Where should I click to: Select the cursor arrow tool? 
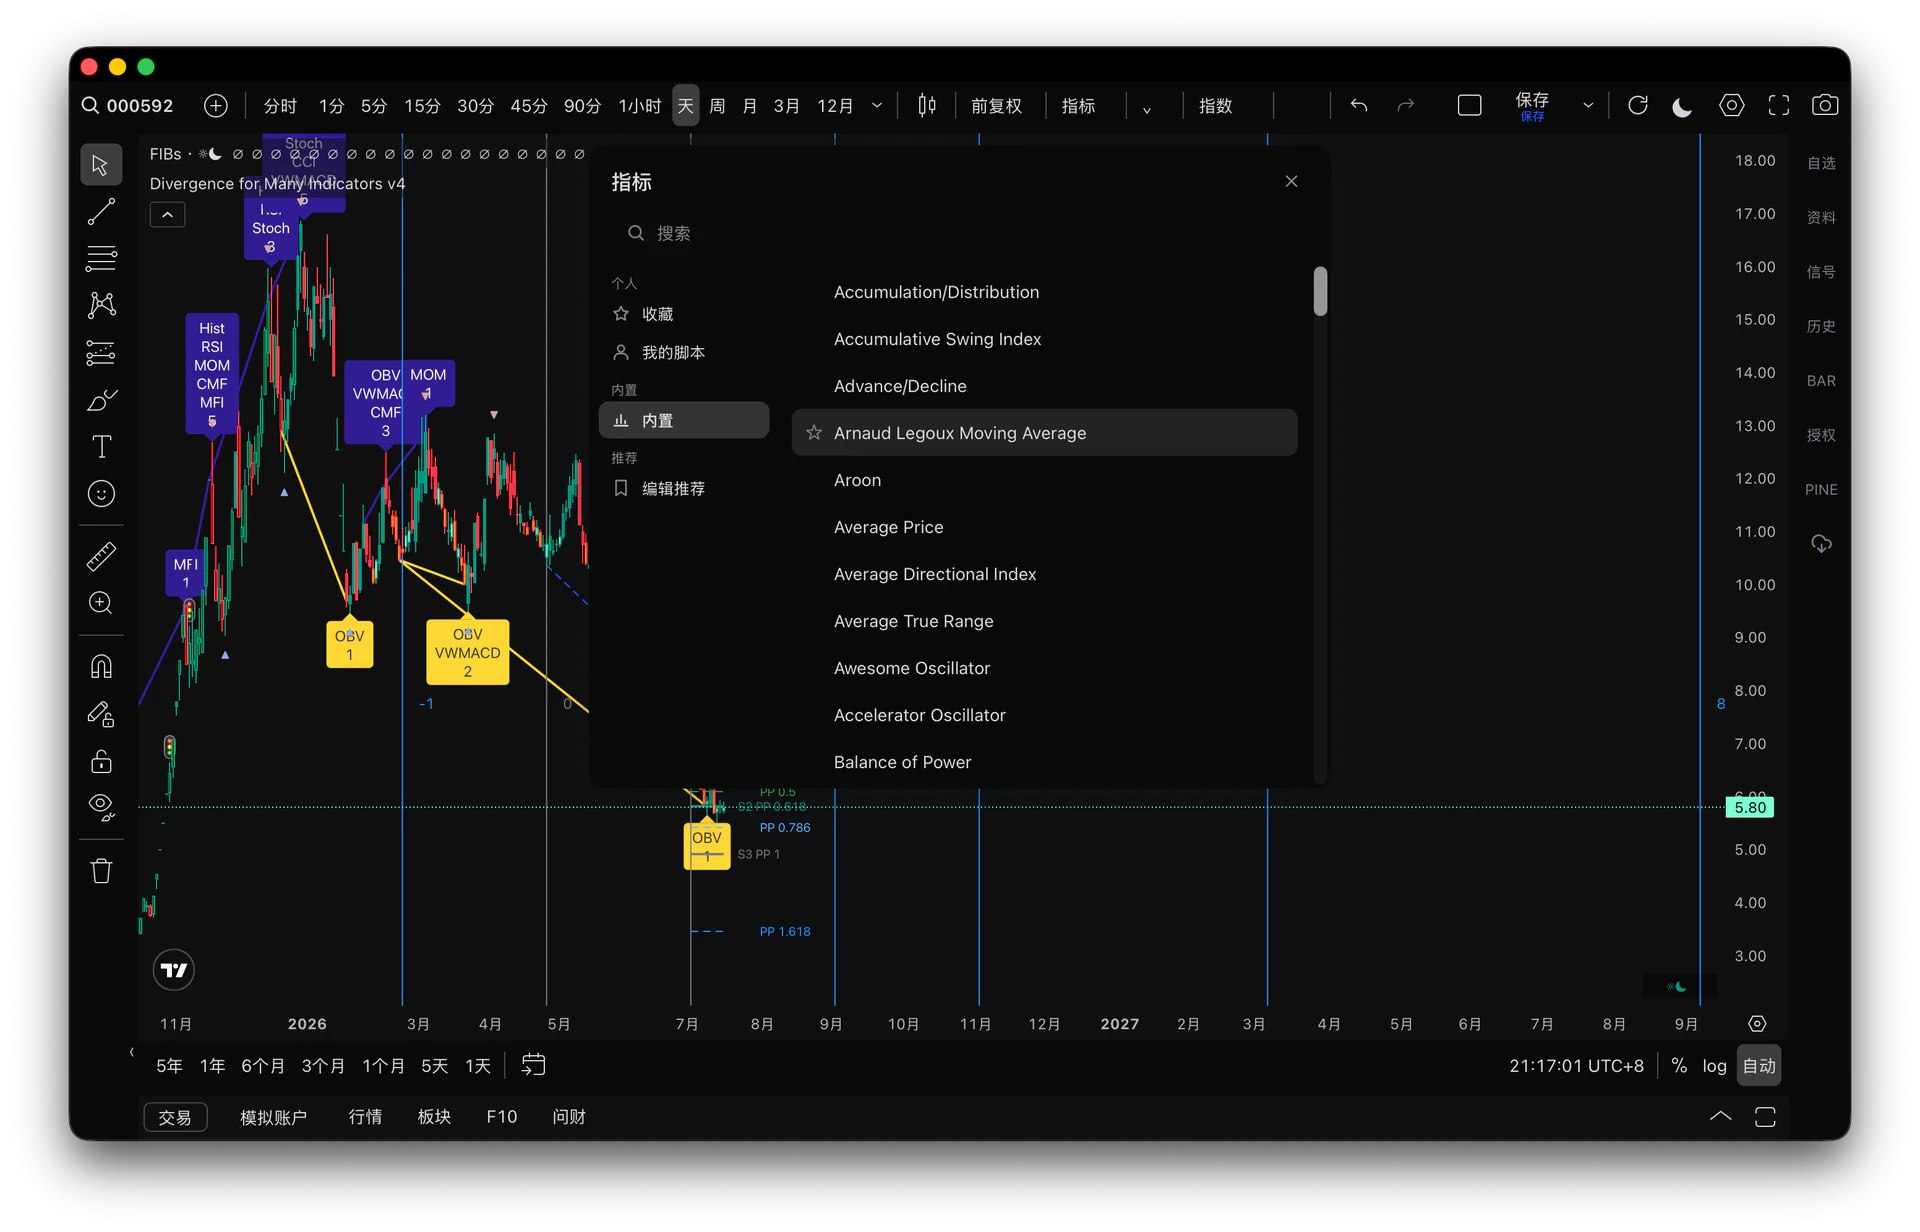(x=101, y=165)
